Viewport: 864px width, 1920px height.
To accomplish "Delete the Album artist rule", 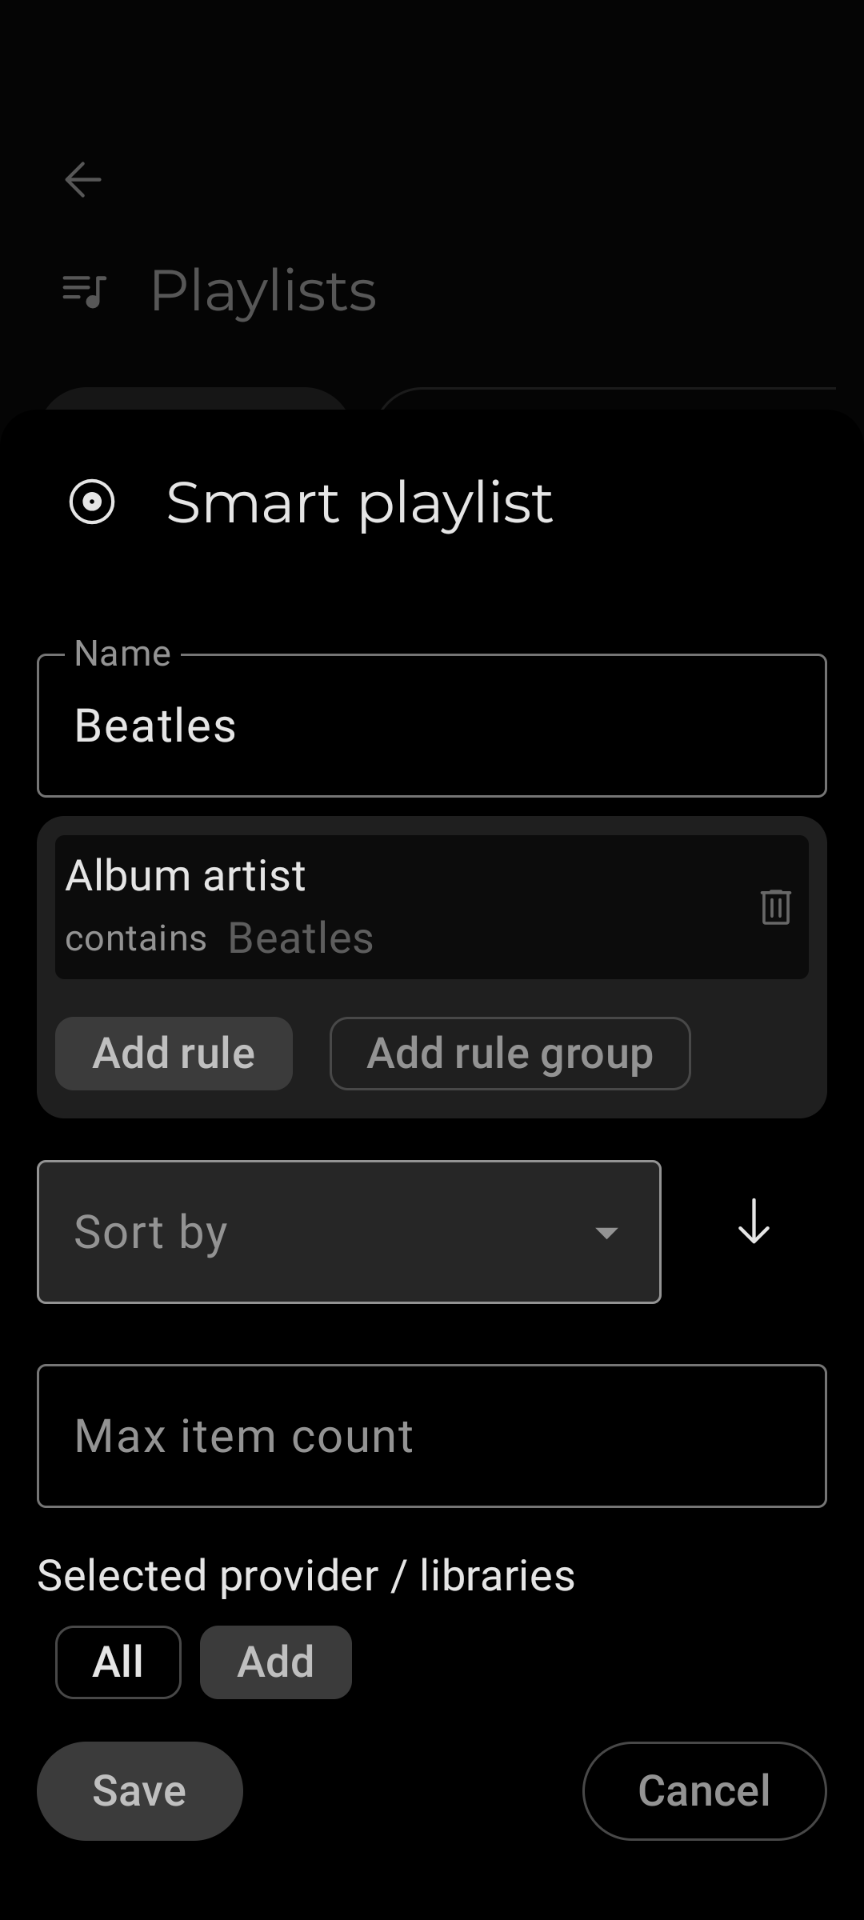I will tap(776, 907).
